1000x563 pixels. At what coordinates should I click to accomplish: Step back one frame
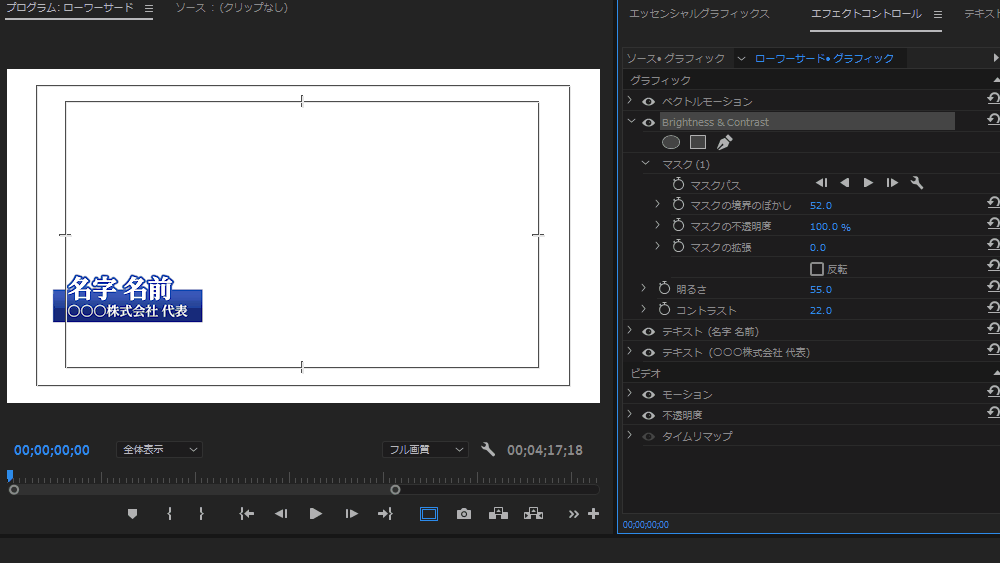pos(281,514)
